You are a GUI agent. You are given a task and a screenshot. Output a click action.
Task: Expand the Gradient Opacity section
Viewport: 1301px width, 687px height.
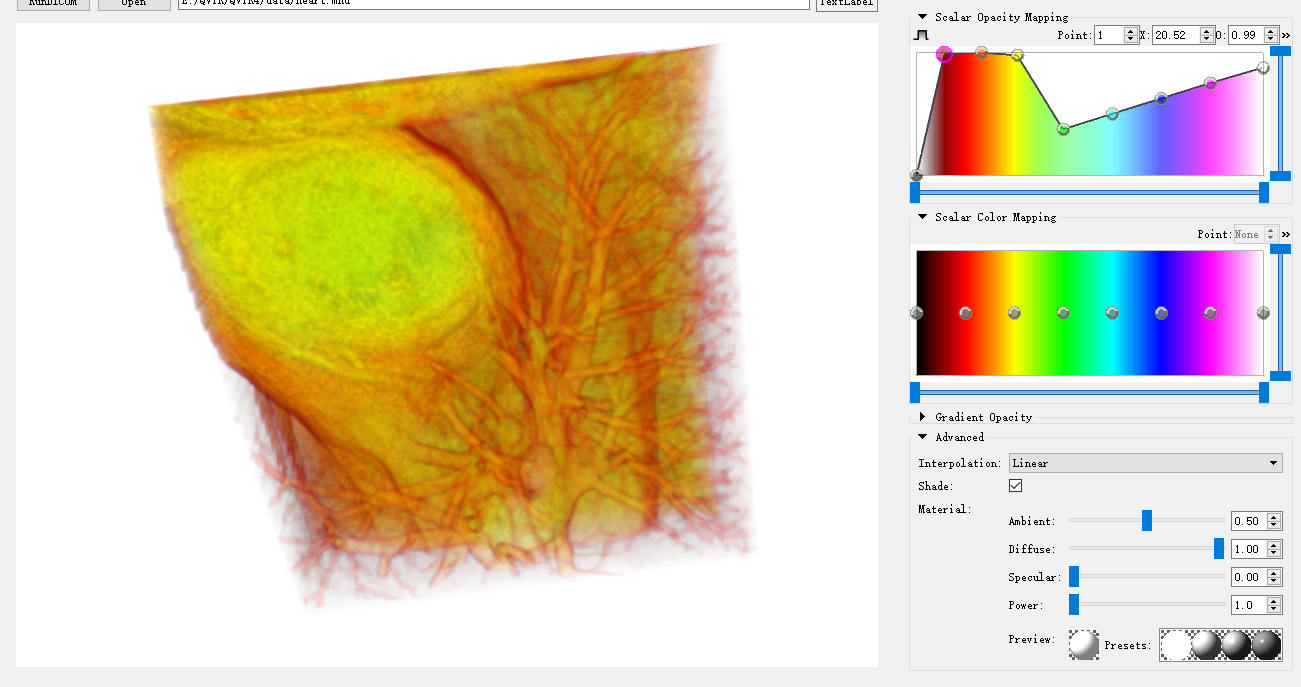click(923, 417)
